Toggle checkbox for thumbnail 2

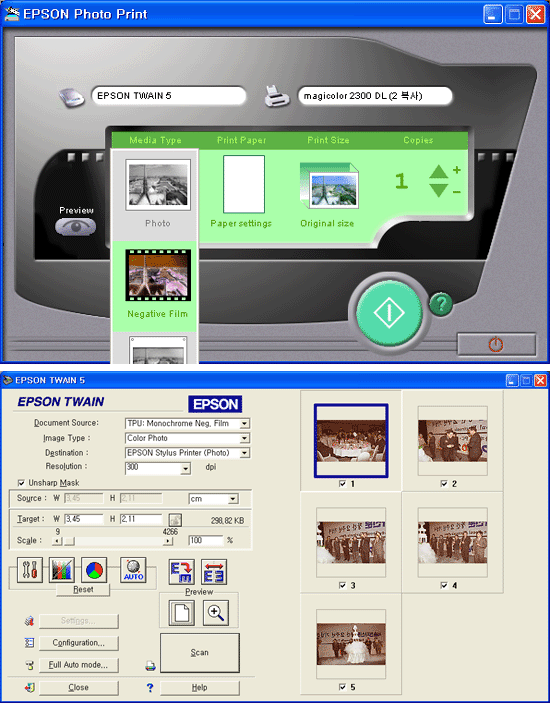(444, 484)
